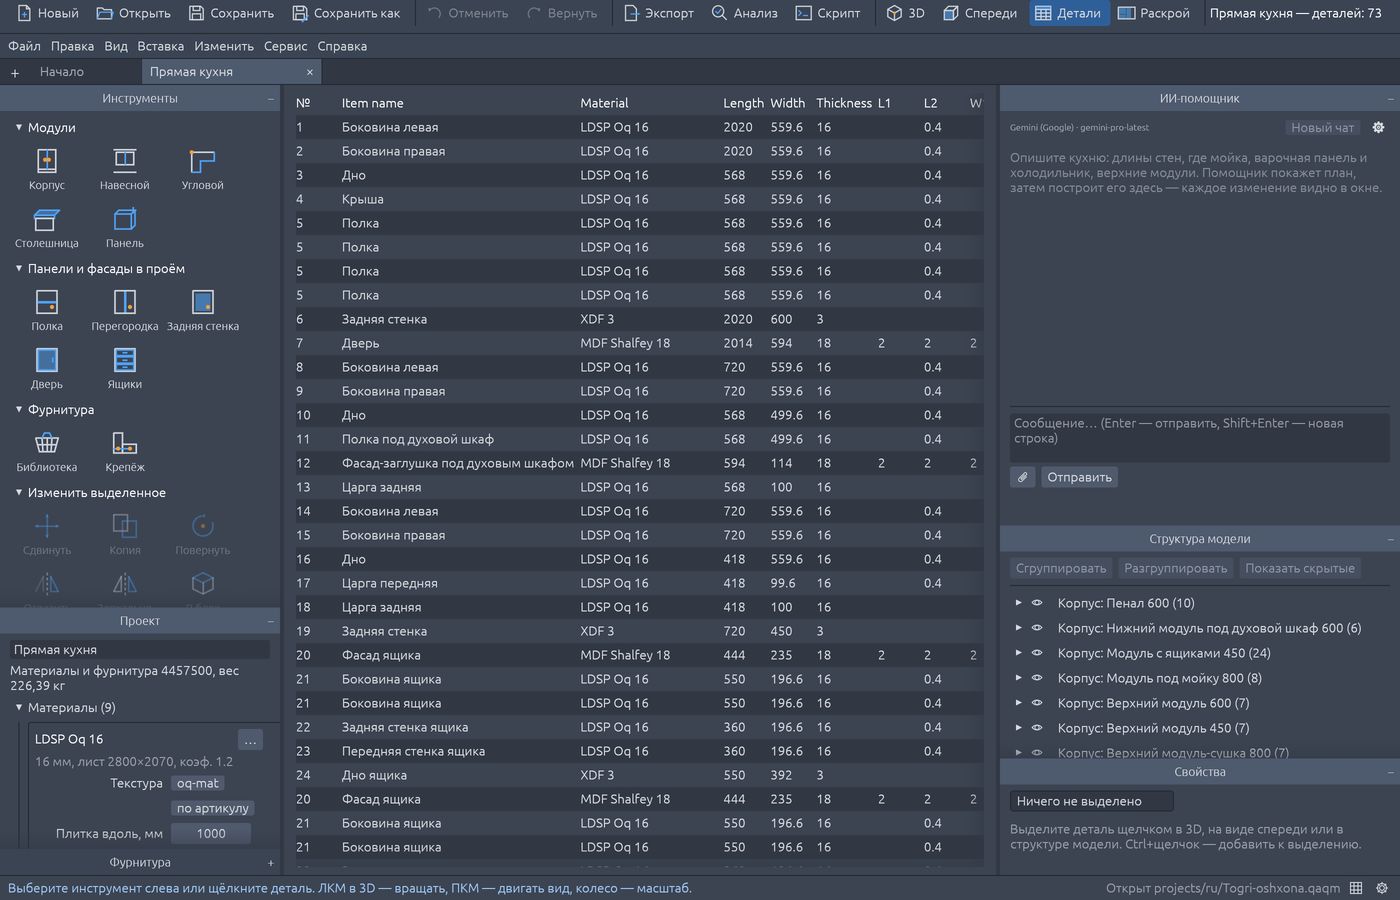Select the Панель tool

click(x=125, y=227)
